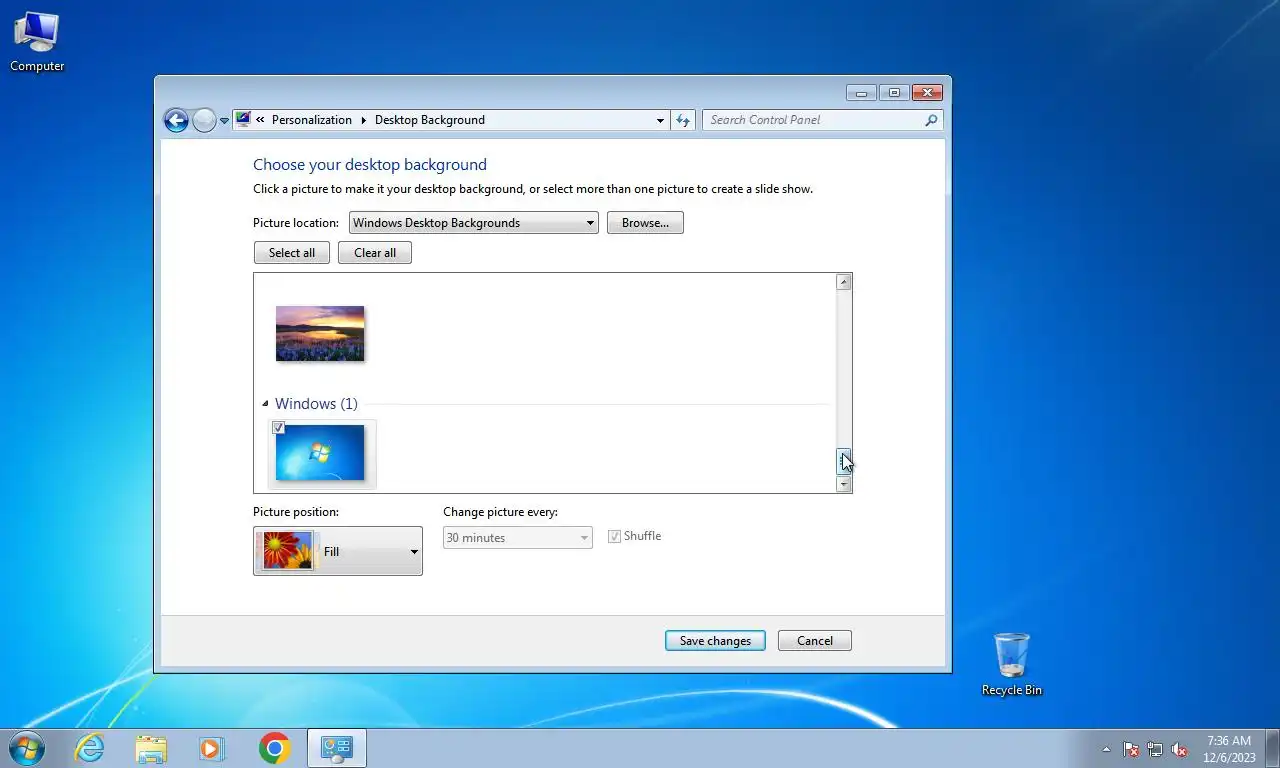Screen dimensions: 1280x768
Task: Click the Control Panel icon in address bar
Action: point(243,120)
